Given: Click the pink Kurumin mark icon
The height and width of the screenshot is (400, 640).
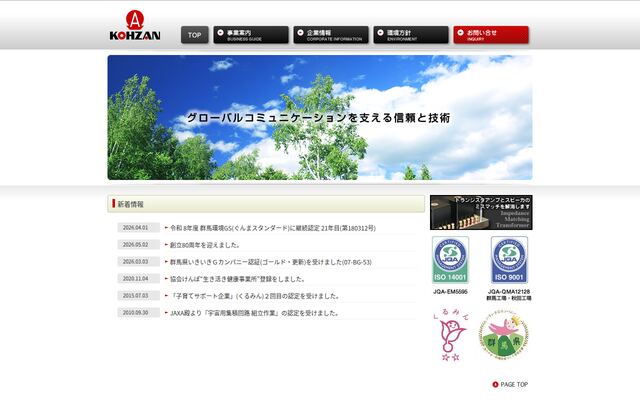Looking at the screenshot, I should click(x=451, y=335).
